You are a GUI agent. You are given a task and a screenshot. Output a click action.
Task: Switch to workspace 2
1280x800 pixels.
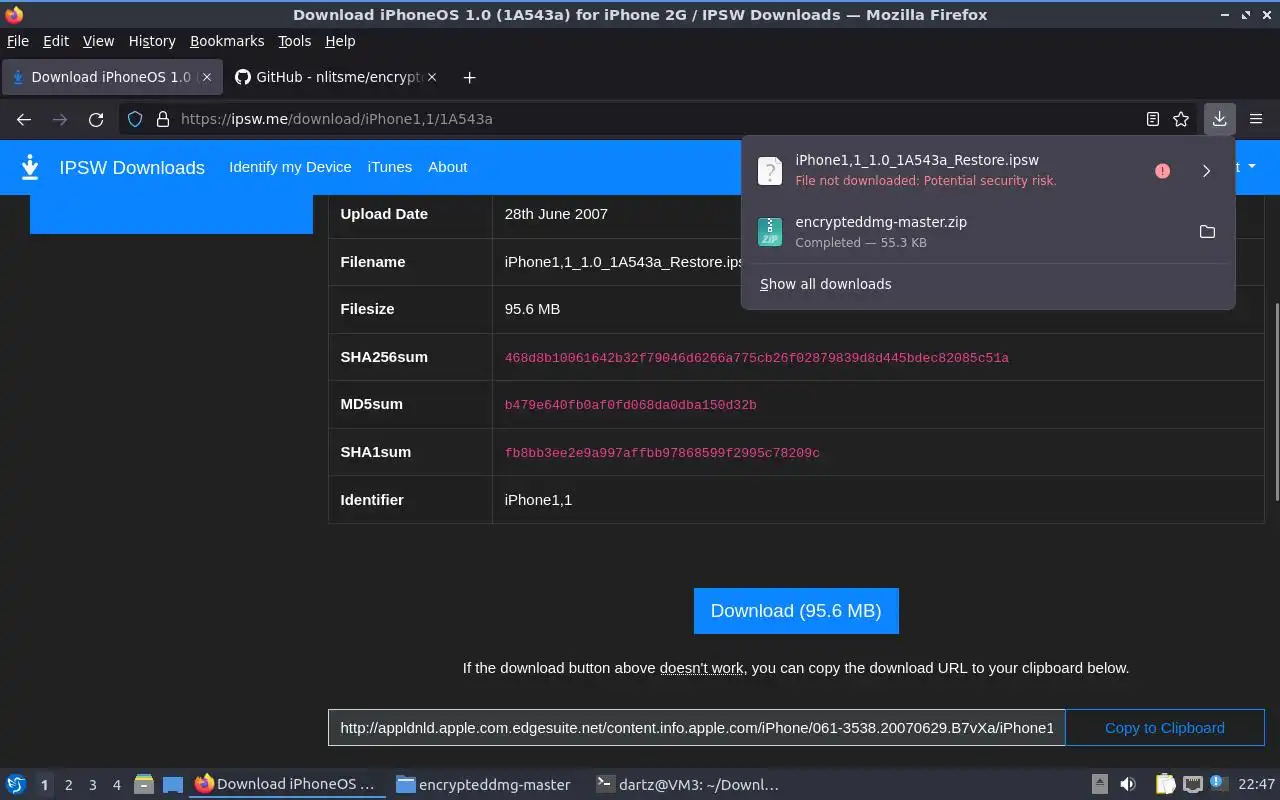coord(68,785)
